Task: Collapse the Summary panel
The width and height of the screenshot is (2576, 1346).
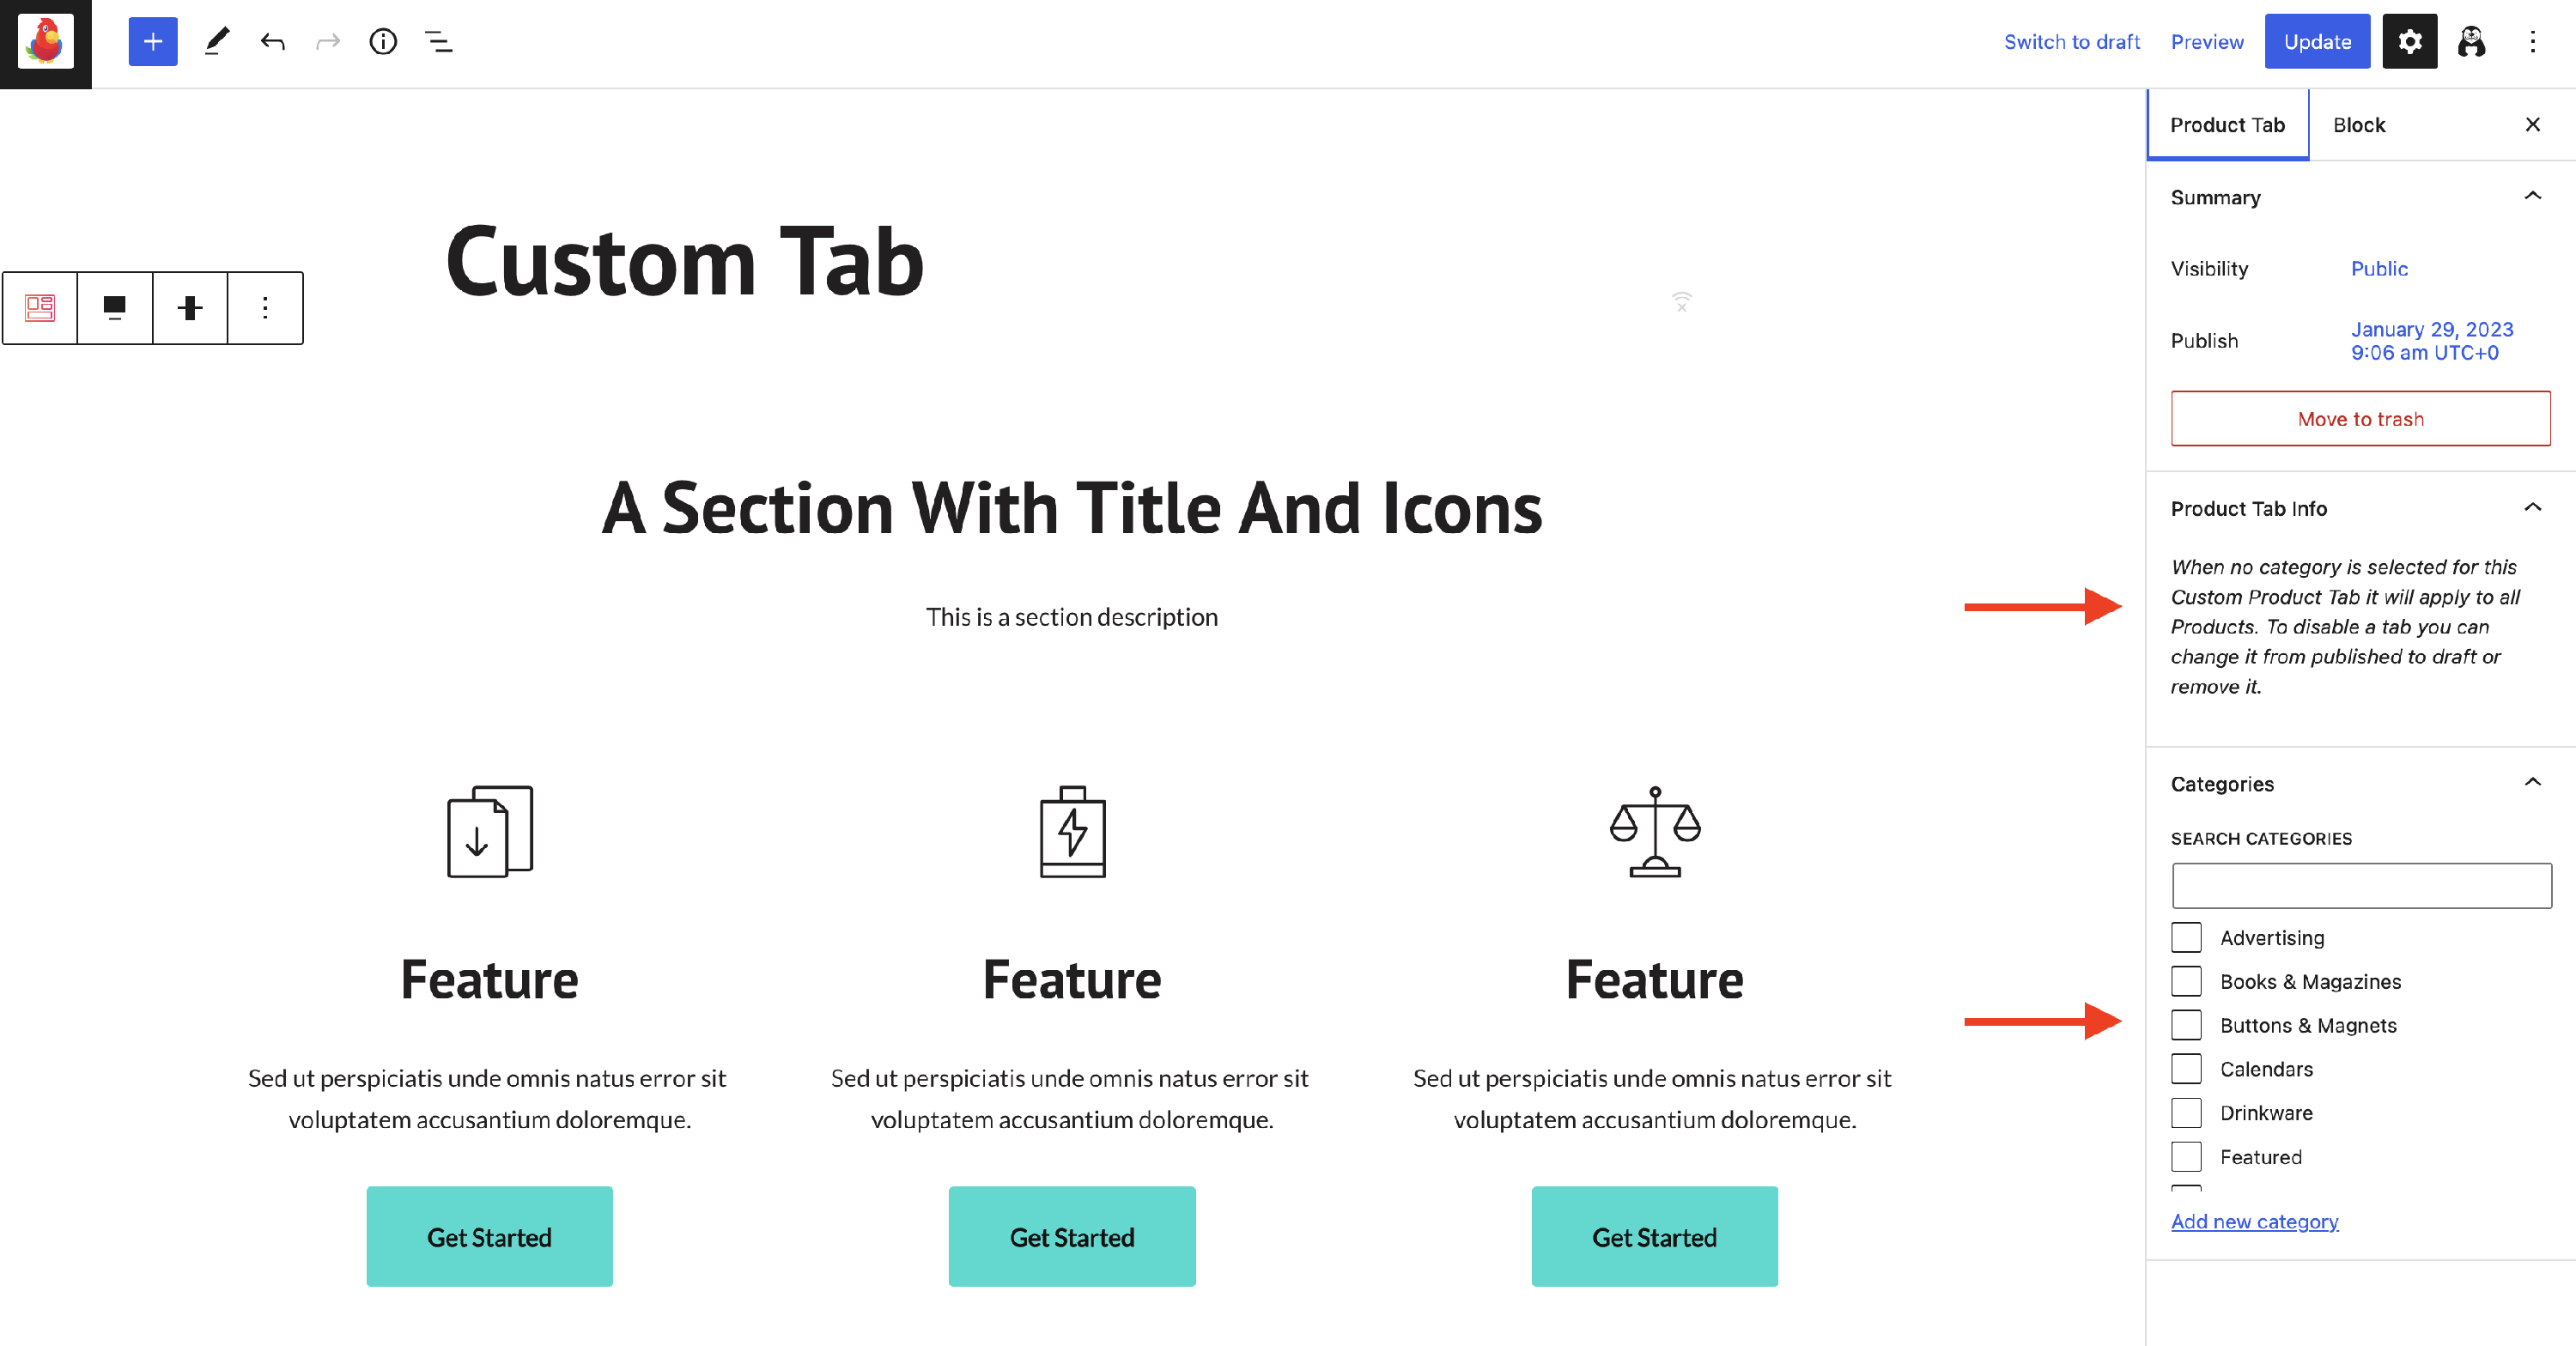Action: [2532, 197]
